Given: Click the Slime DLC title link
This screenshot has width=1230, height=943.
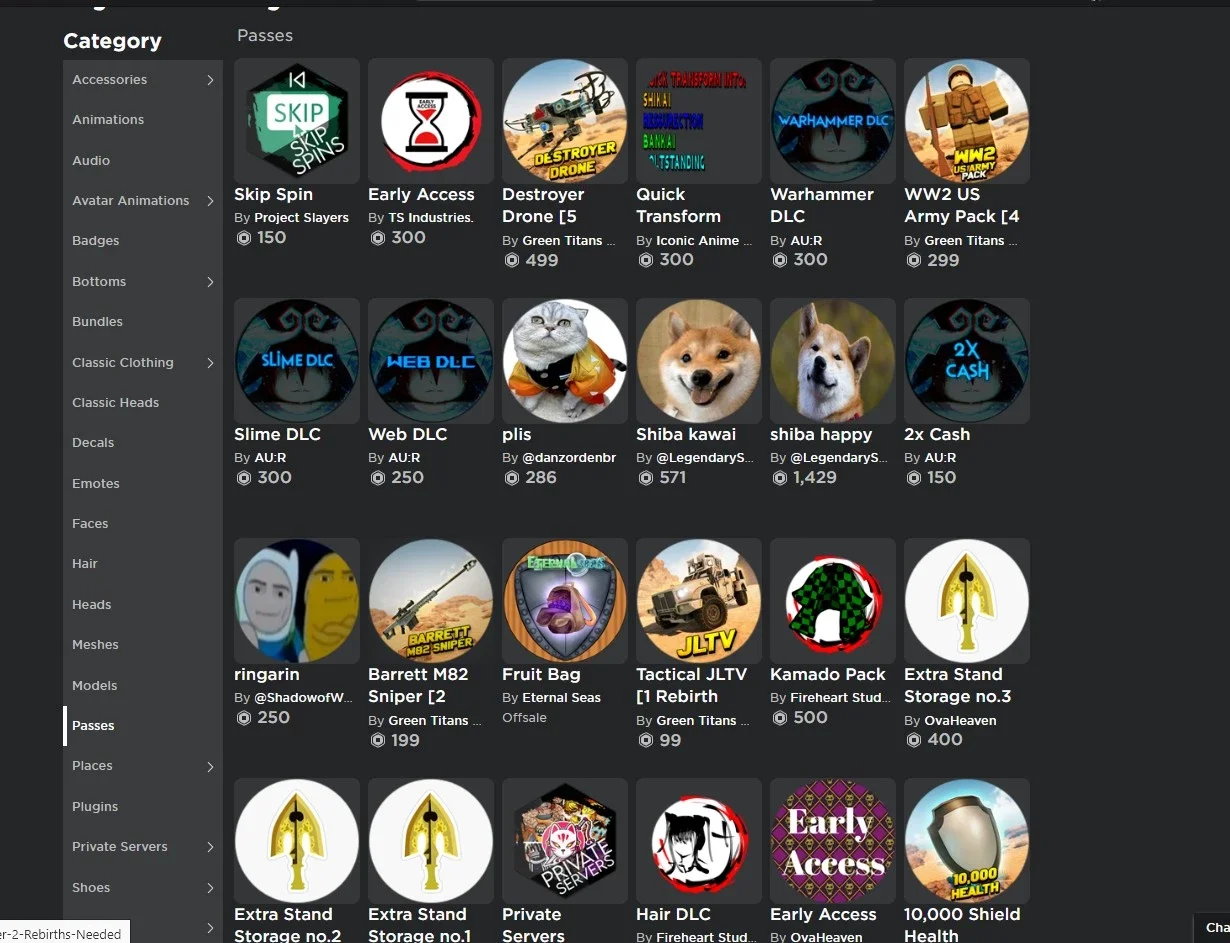Looking at the screenshot, I should coord(277,435).
